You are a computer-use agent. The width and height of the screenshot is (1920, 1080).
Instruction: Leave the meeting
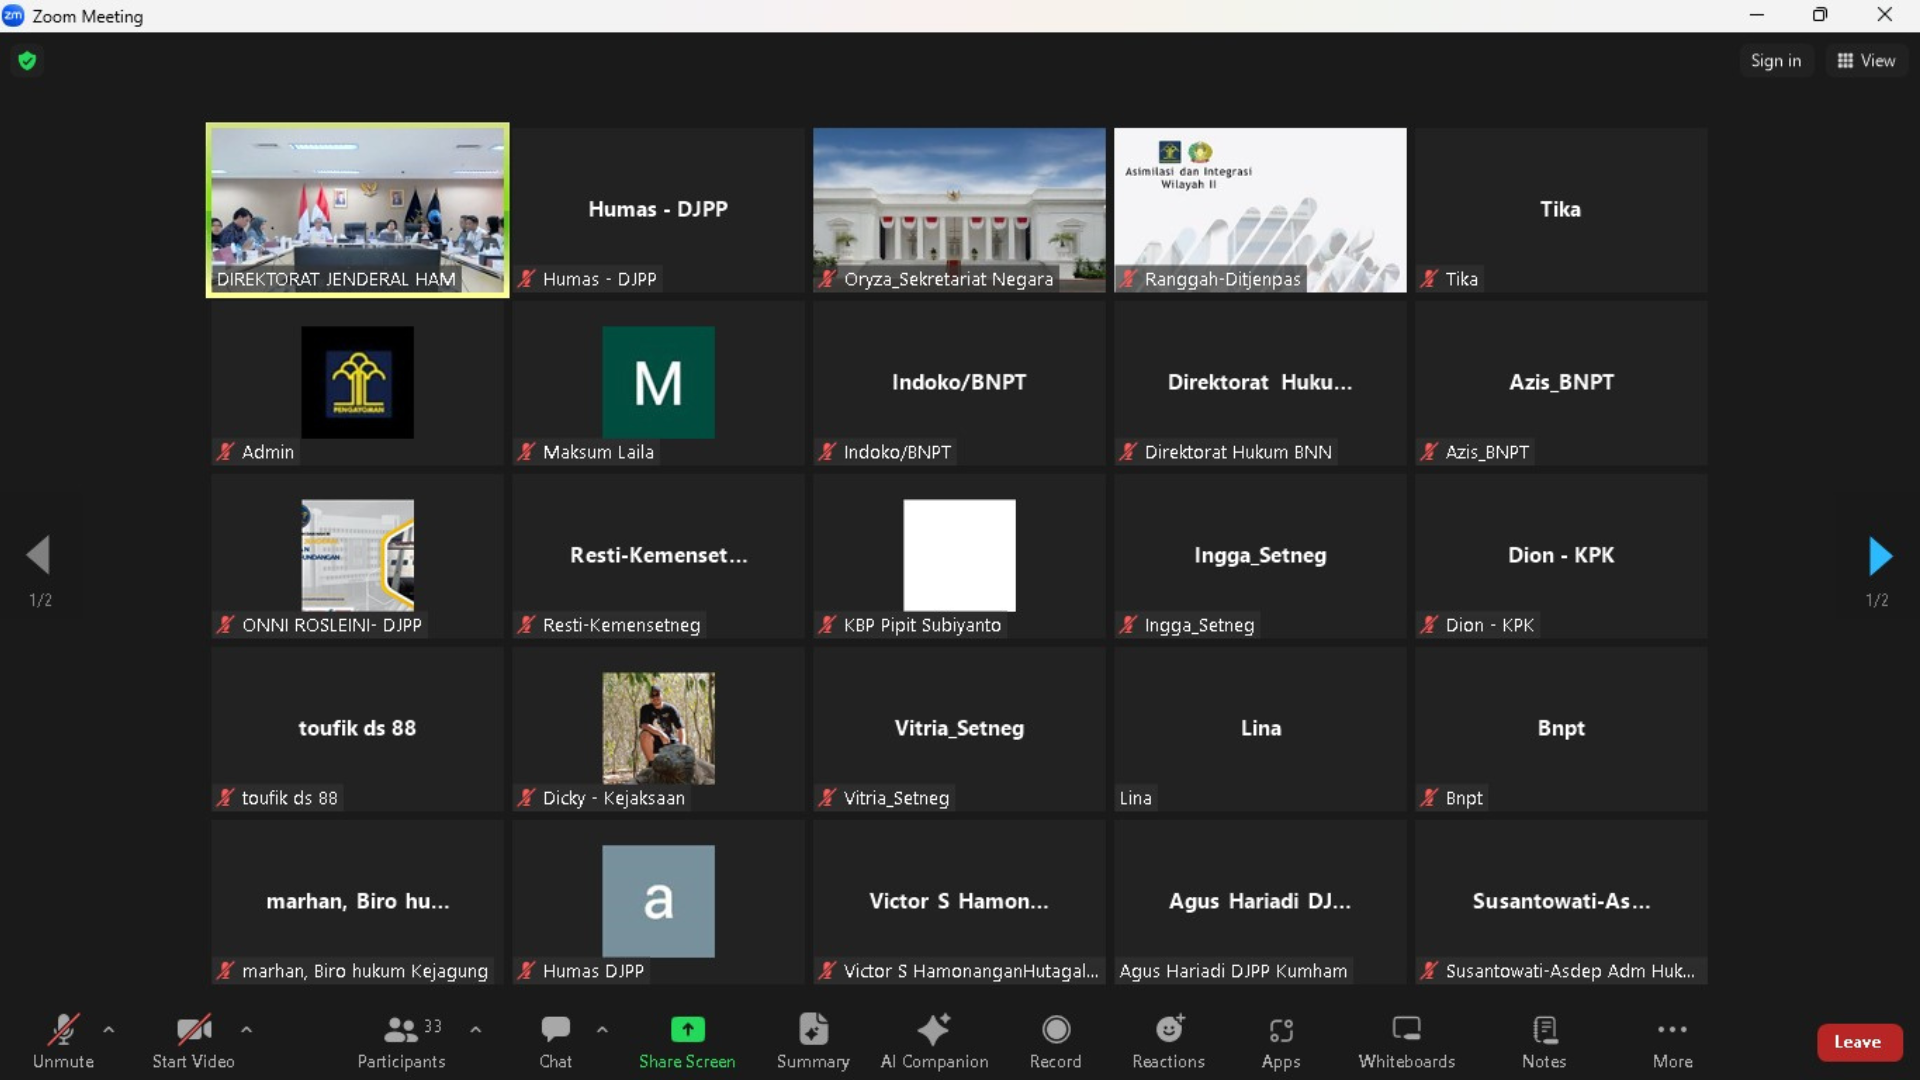(x=1859, y=1042)
